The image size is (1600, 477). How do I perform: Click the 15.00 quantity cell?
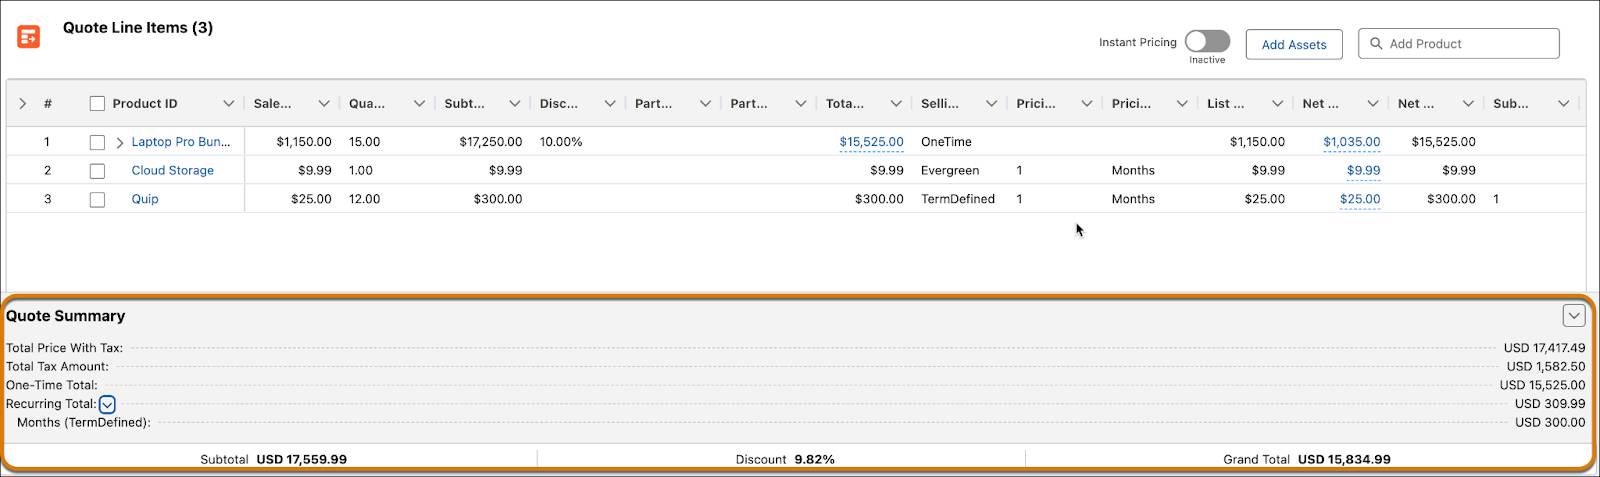point(365,142)
